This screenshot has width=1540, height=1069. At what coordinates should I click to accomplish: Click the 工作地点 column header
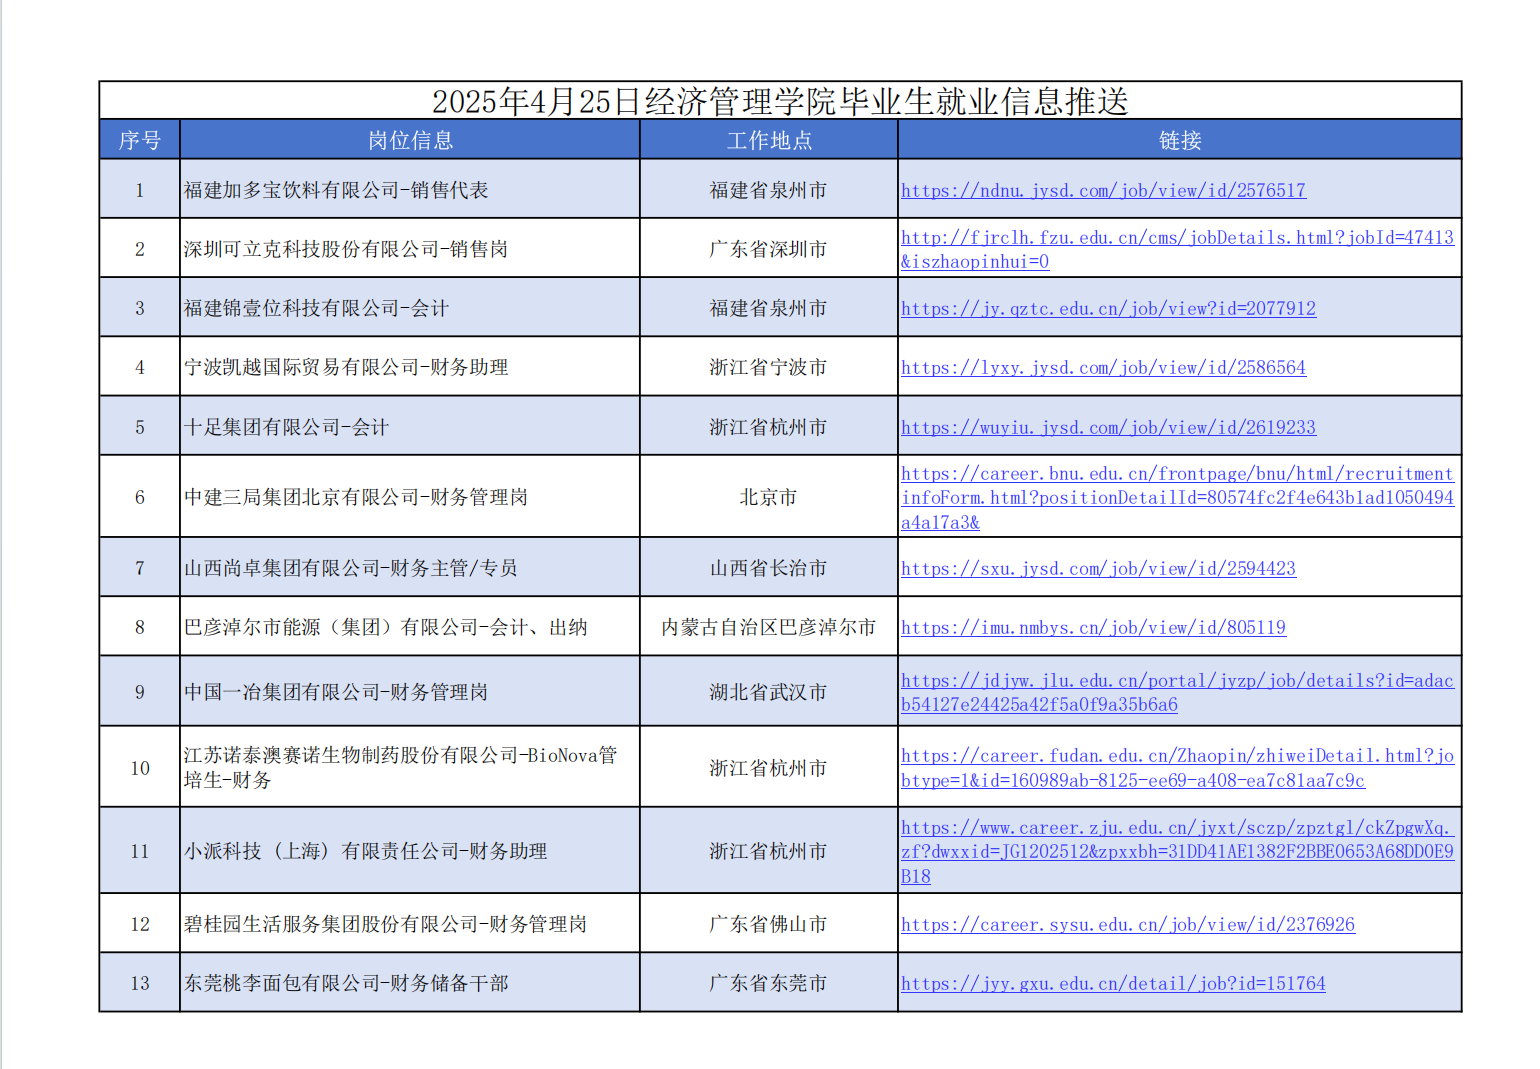pyautogui.click(x=768, y=140)
